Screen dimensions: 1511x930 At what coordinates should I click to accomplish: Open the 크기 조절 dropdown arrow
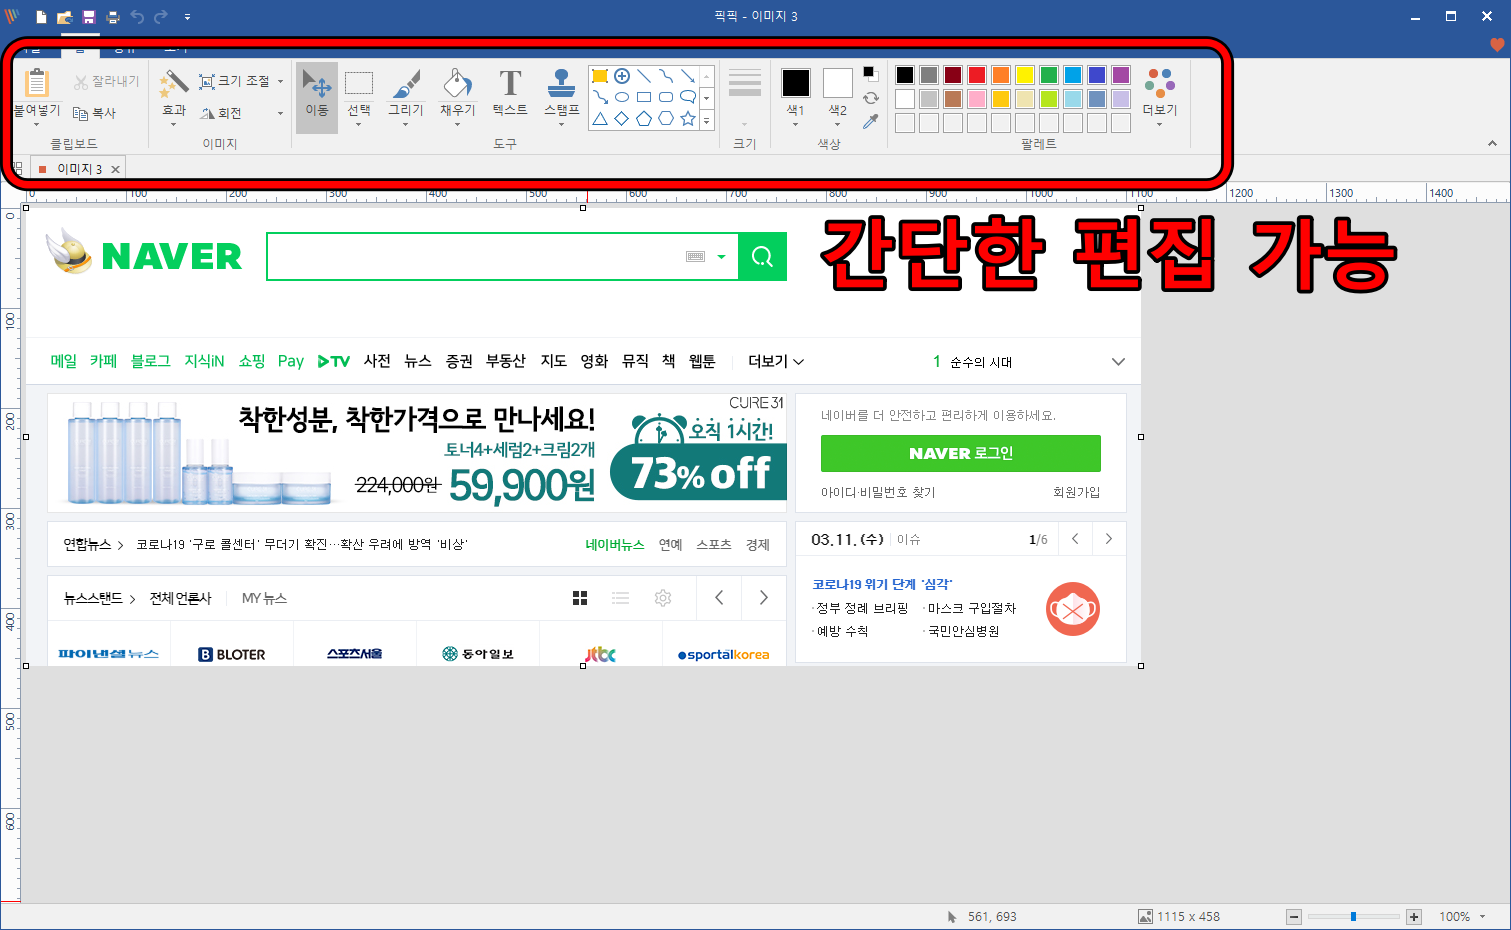point(280,81)
